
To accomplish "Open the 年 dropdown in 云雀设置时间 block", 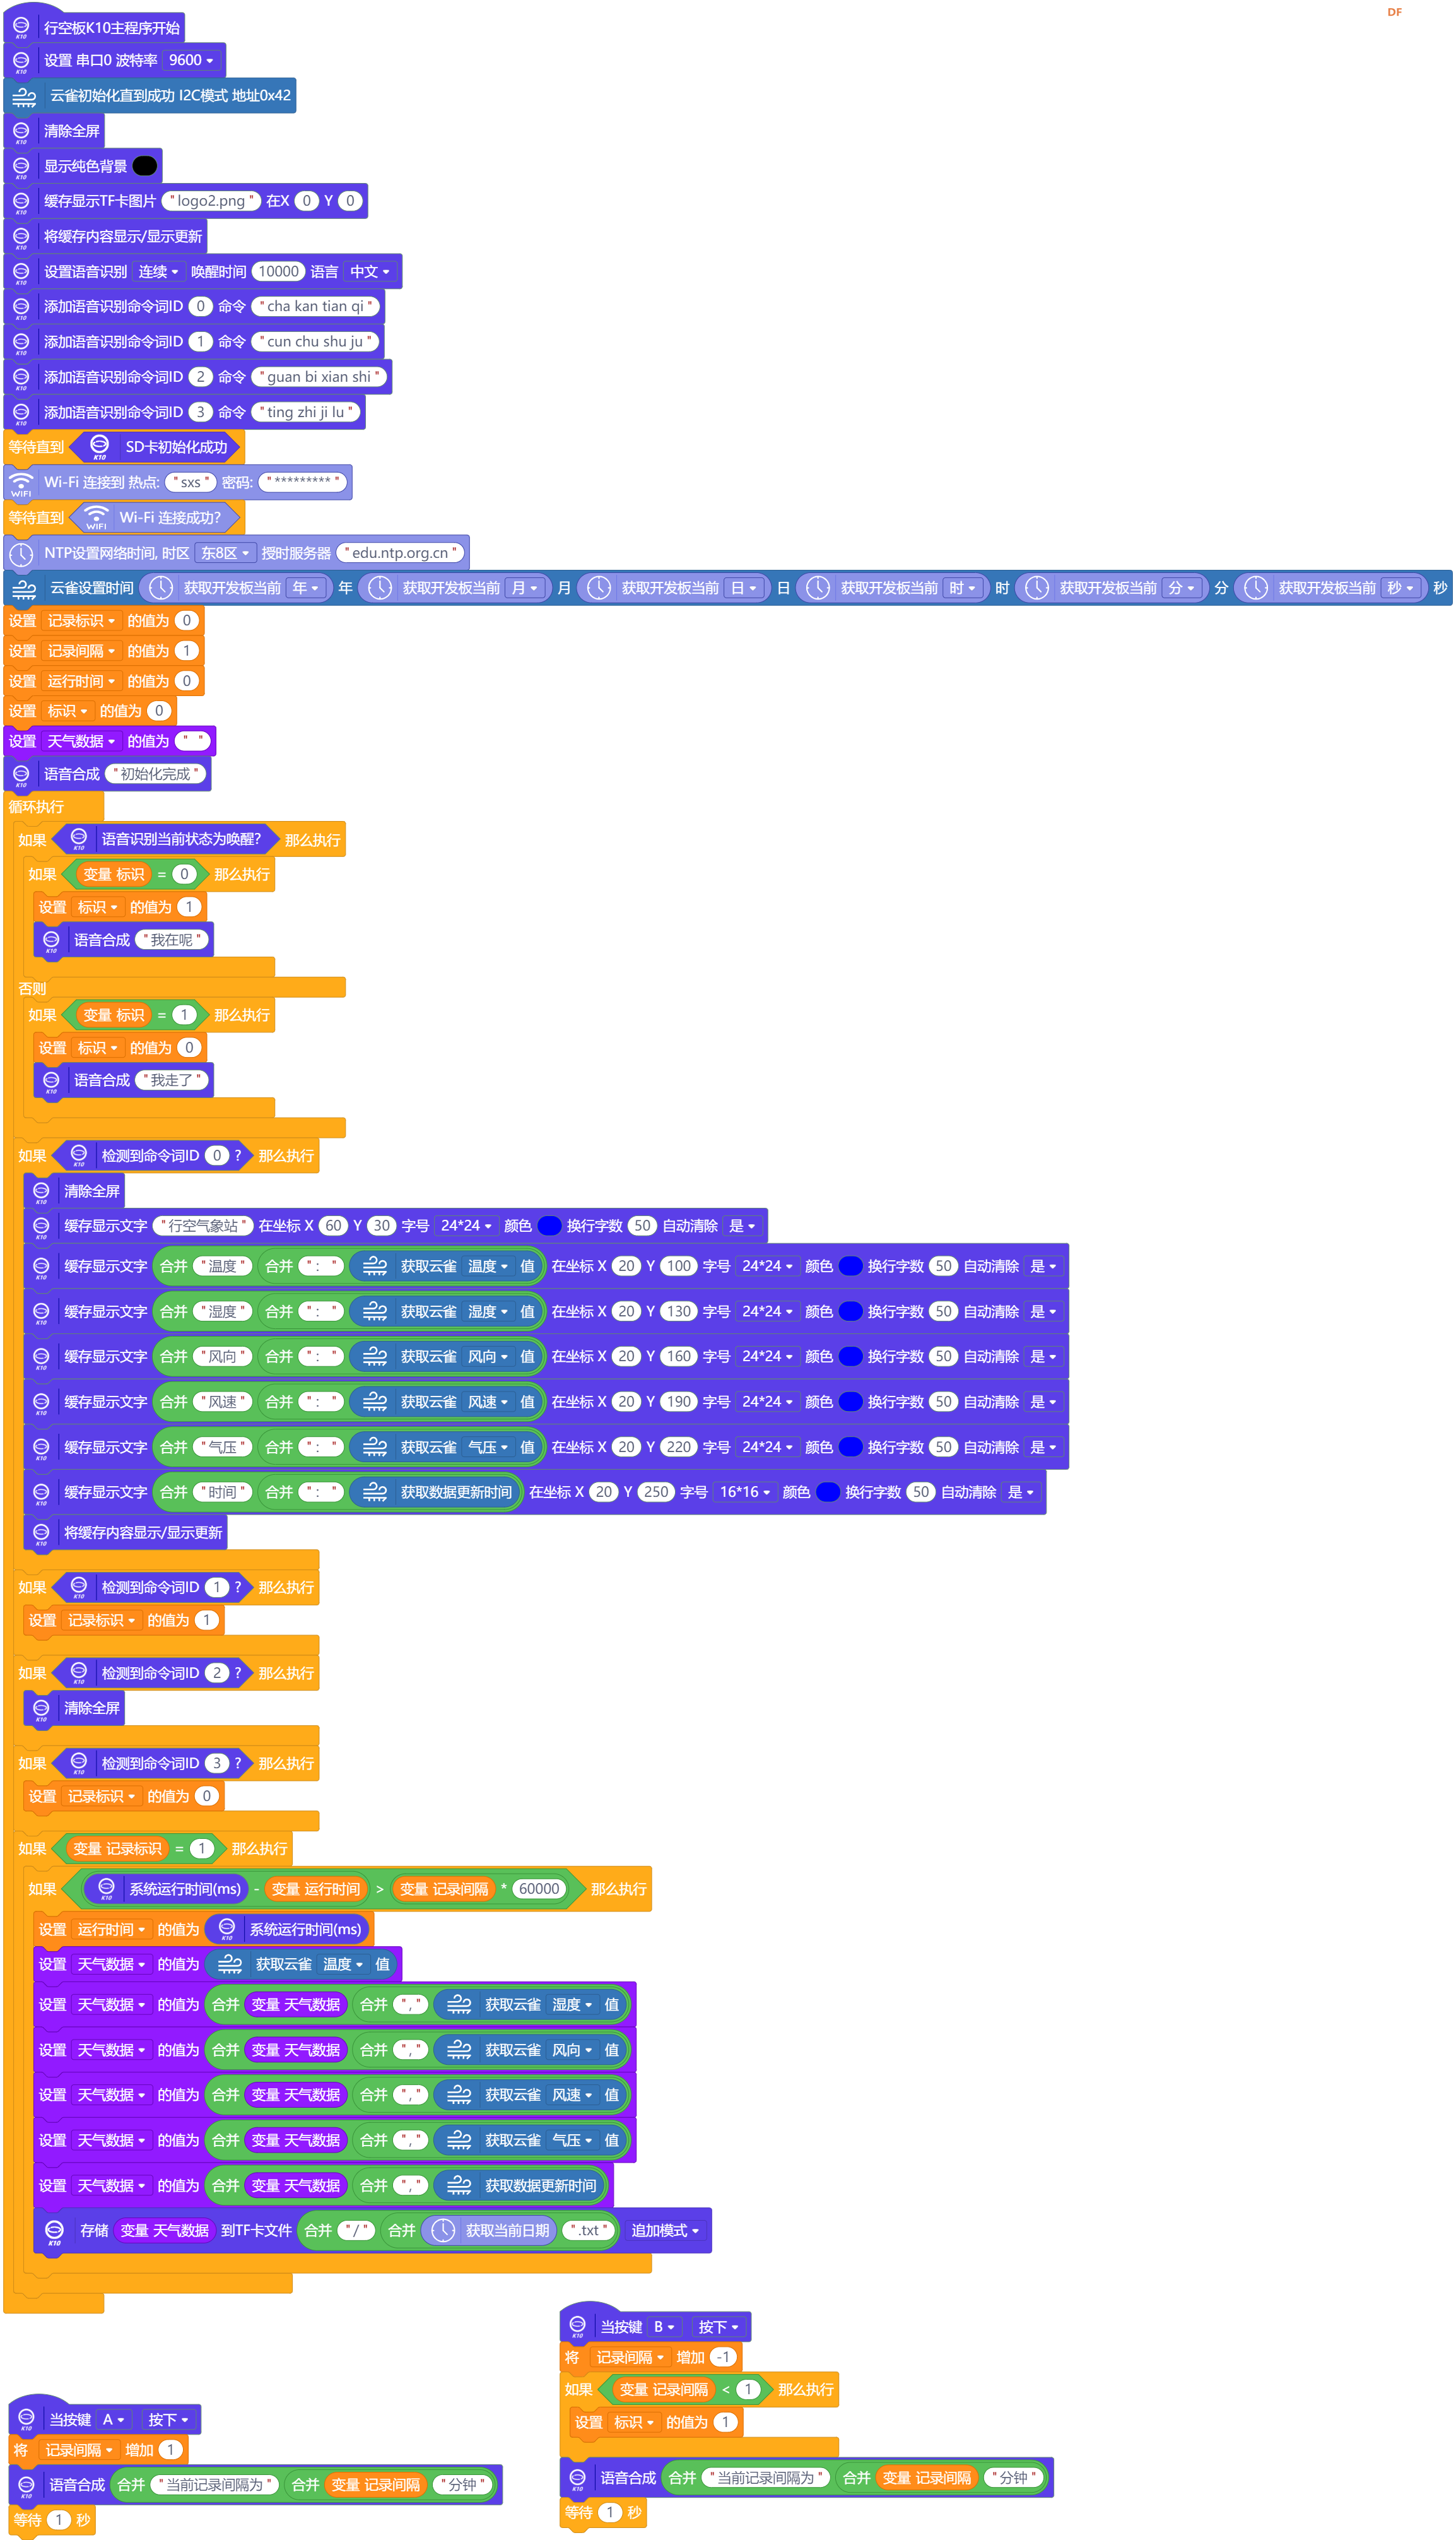I will point(306,588).
